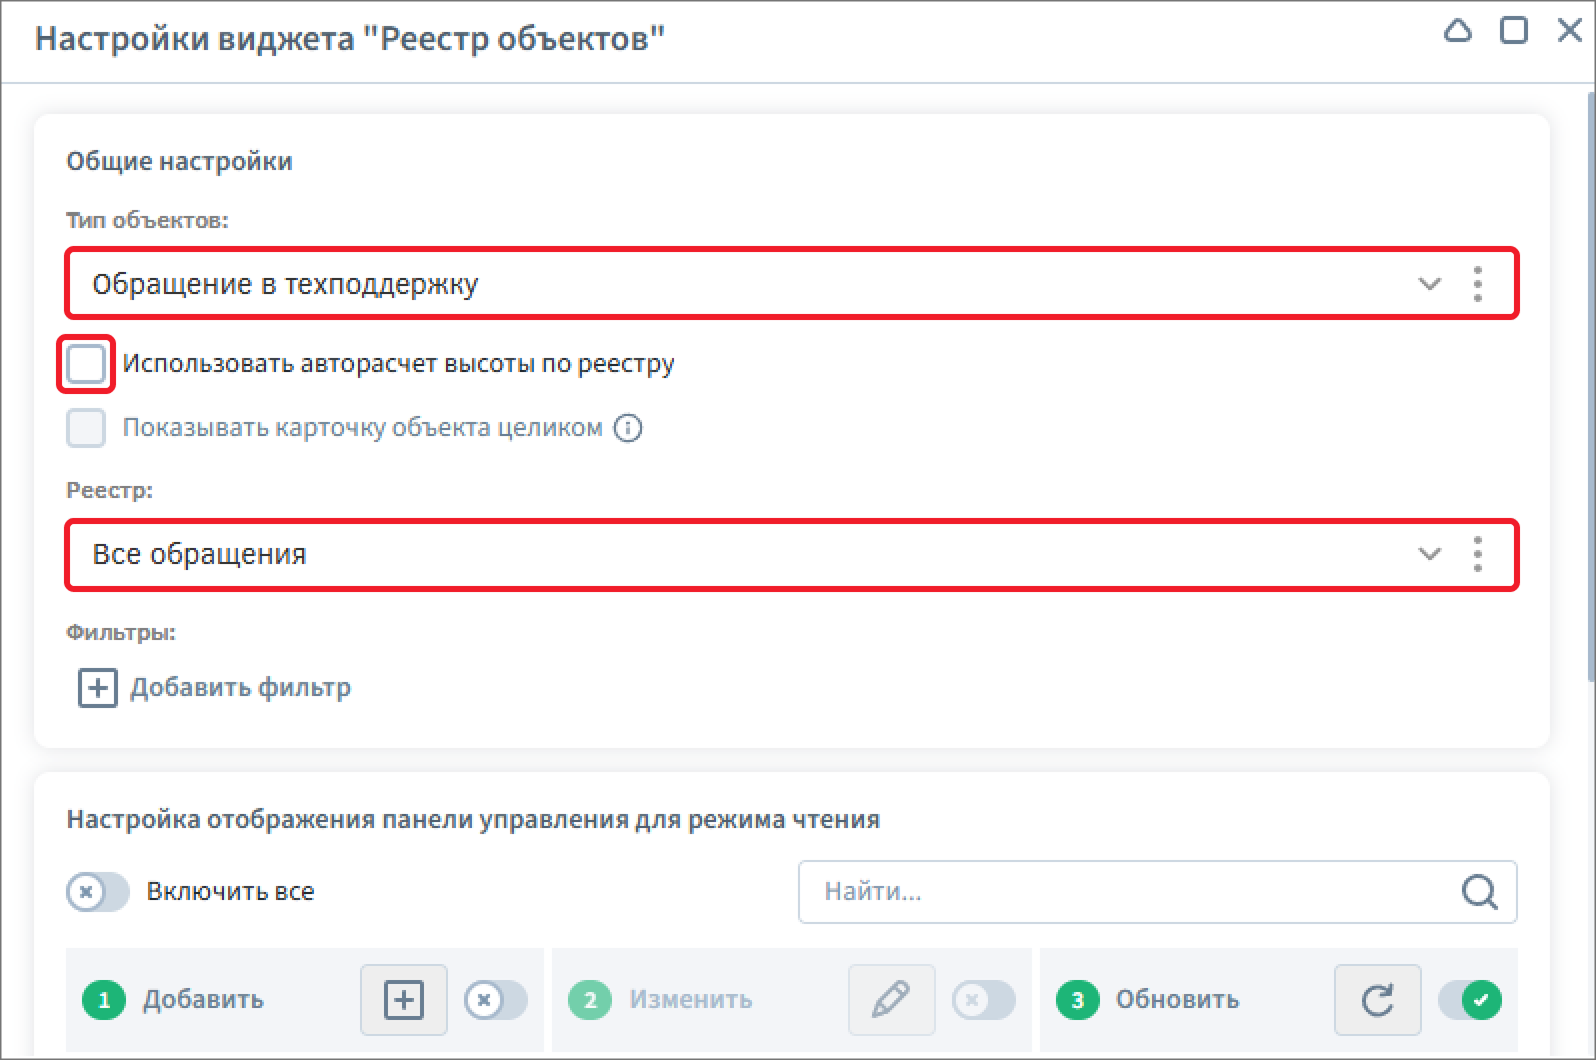Expand the Все обращения dropdown arrow
This screenshot has height=1060, width=1596.
click(x=1430, y=554)
